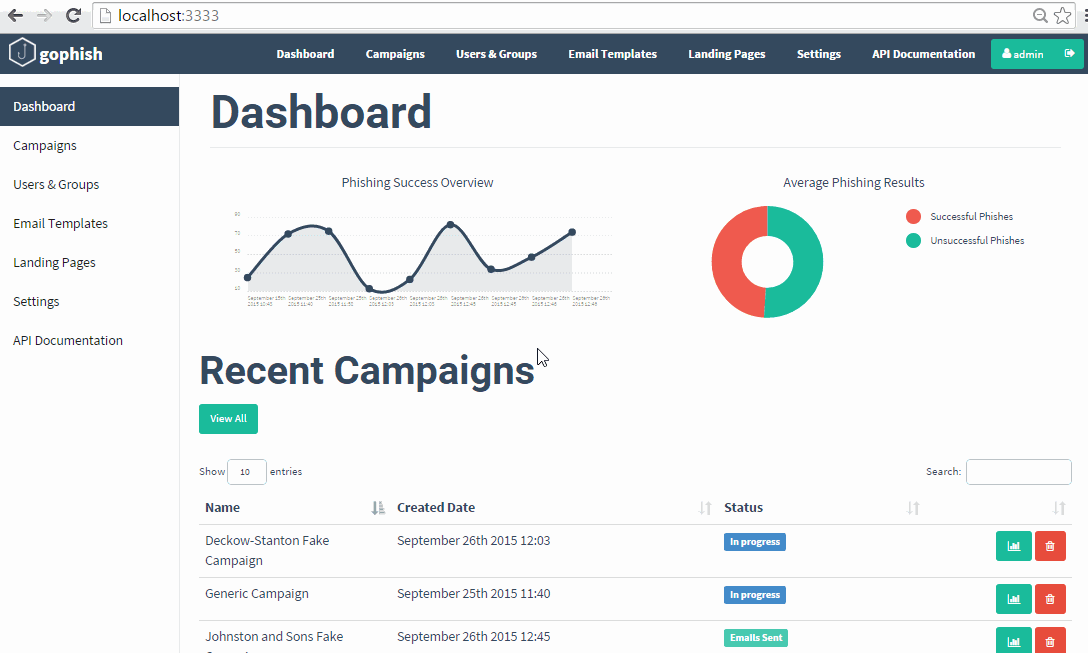
Task: Open Email Templates in top navigation
Action: pyautogui.click(x=612, y=53)
